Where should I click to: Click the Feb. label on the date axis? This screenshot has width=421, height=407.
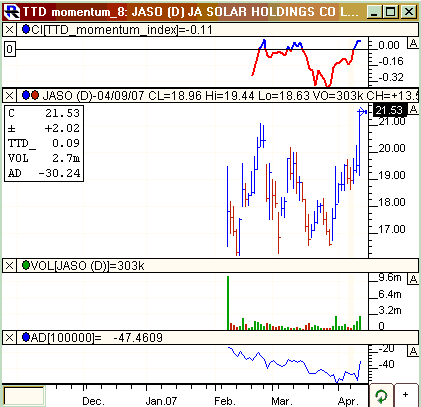point(225,401)
